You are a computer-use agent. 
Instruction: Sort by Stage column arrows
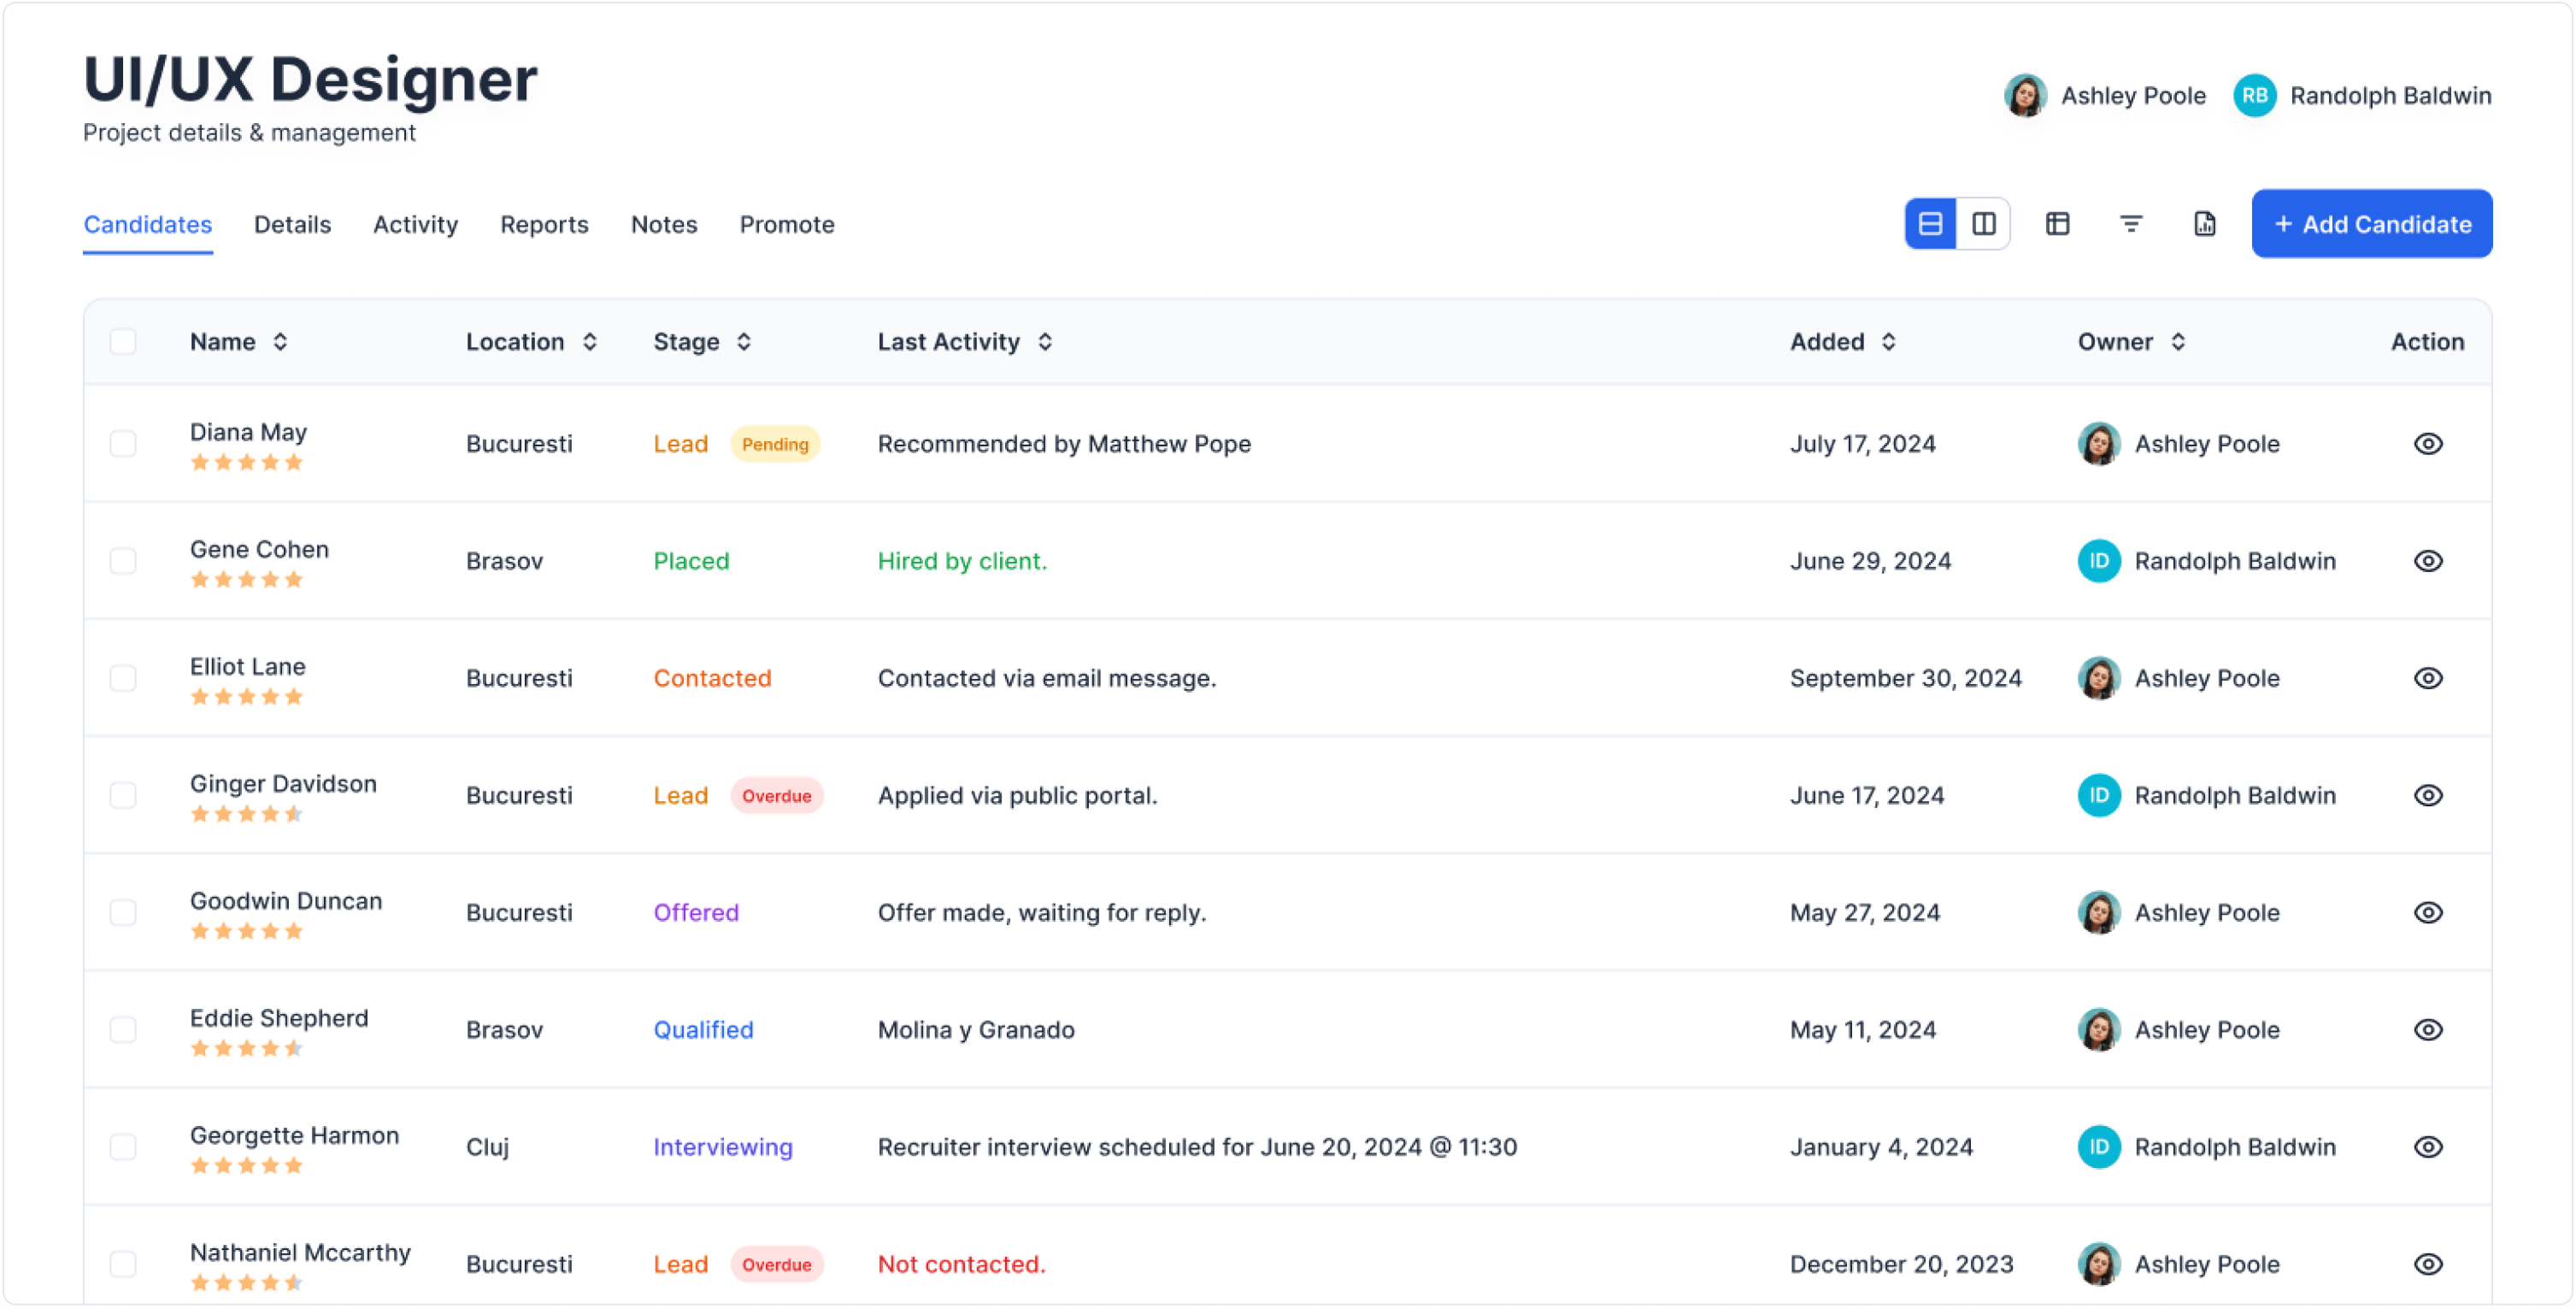tap(744, 342)
